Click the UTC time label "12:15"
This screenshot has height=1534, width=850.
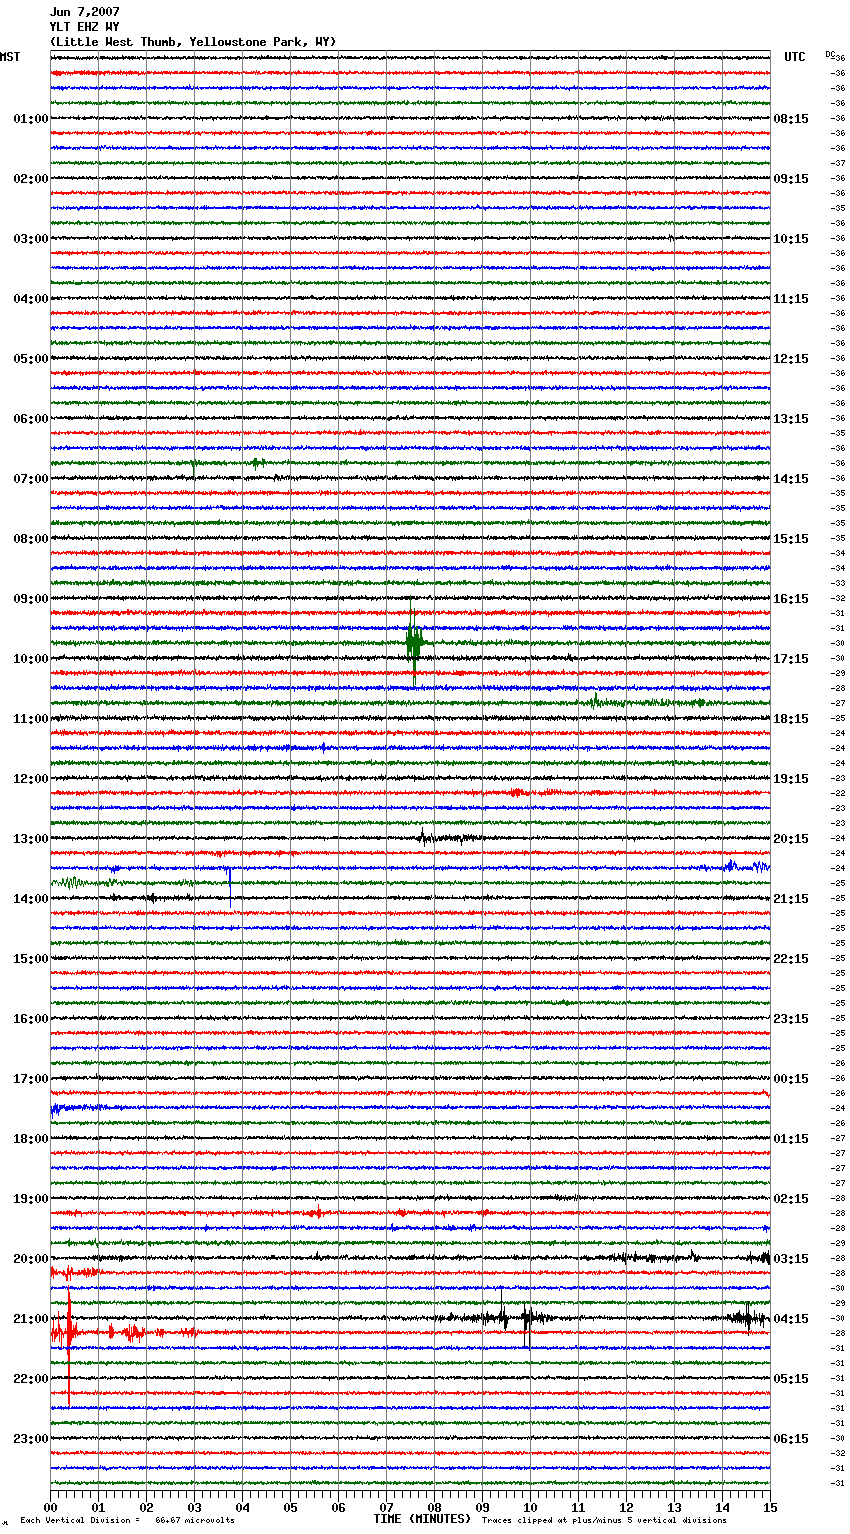[x=791, y=359]
